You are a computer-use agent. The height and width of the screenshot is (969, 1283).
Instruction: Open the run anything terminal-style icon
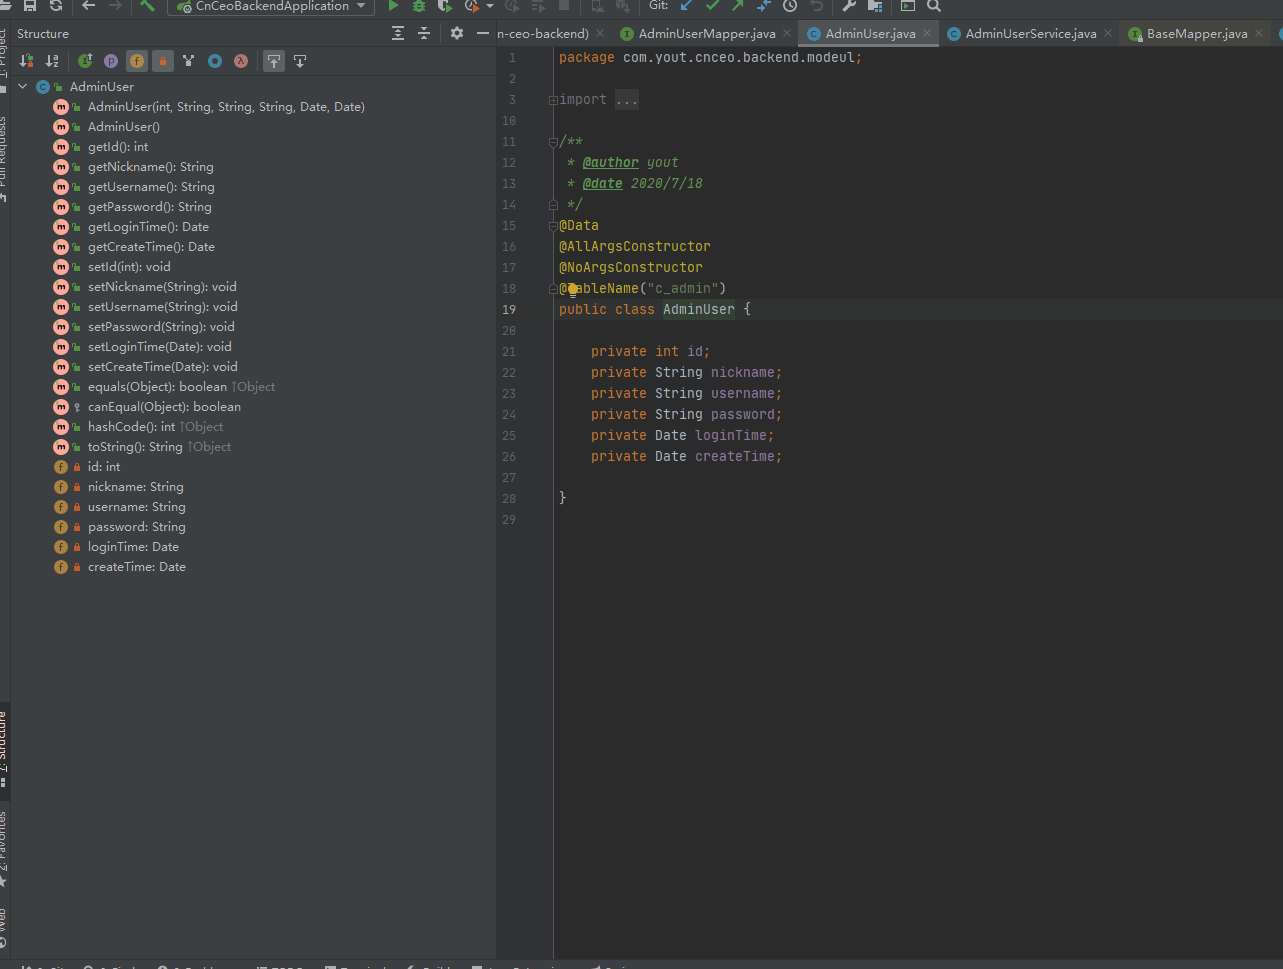coord(908,6)
